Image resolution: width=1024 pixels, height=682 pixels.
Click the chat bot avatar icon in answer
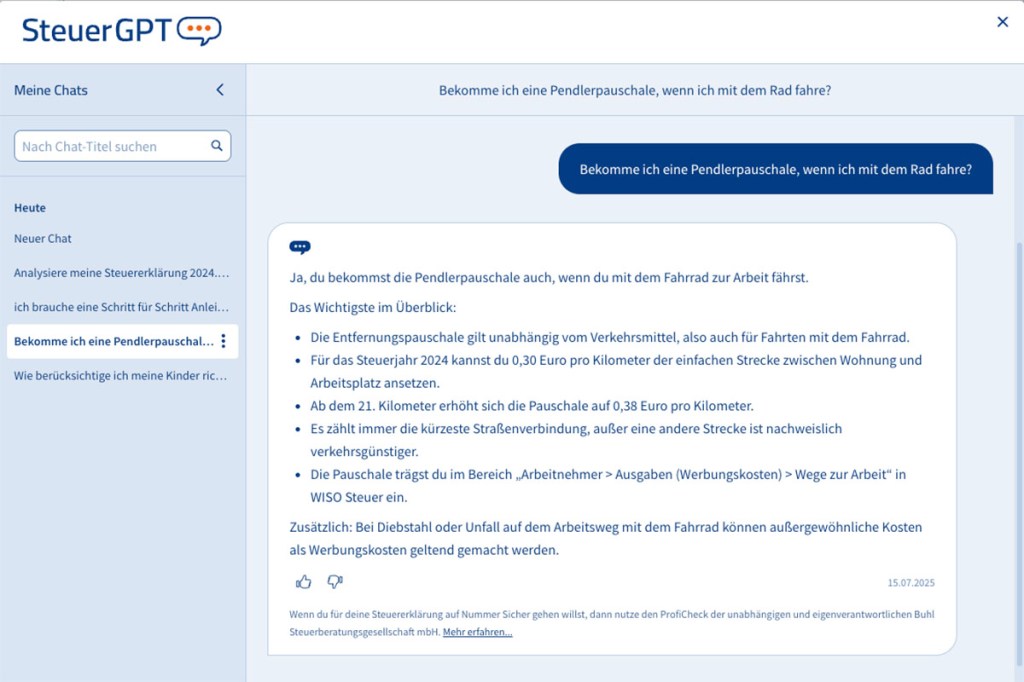(300, 247)
